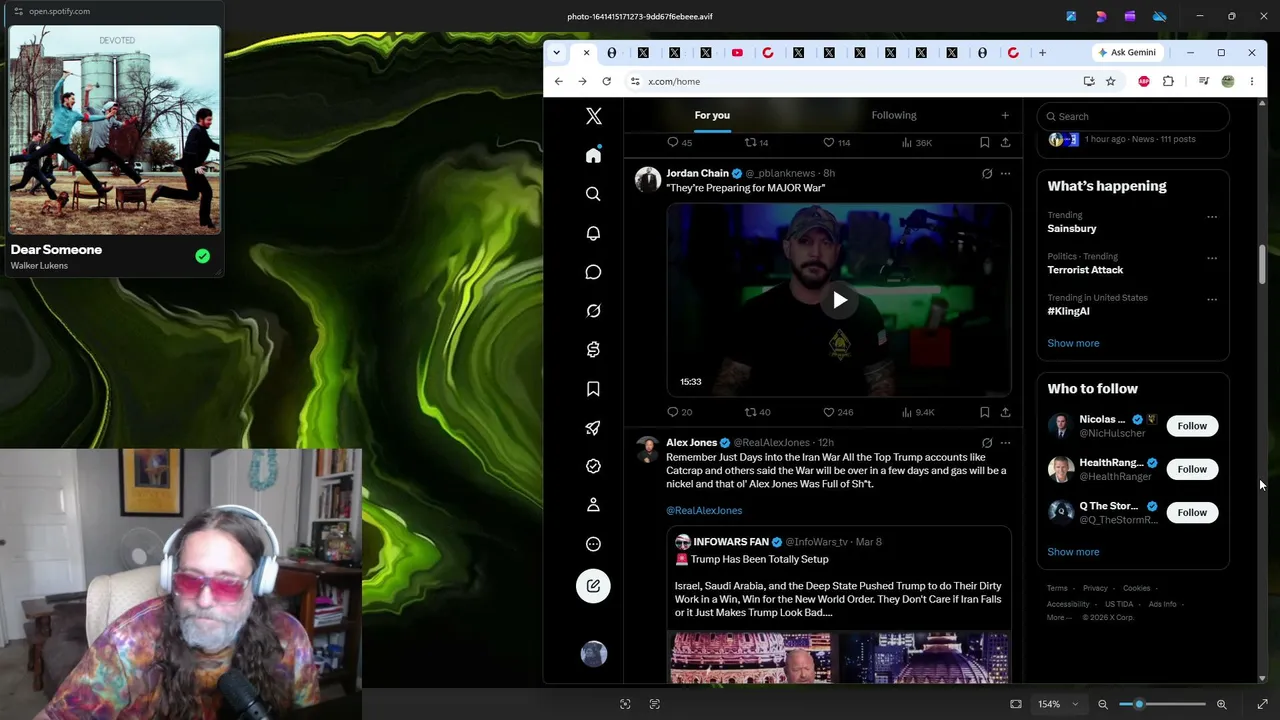Open Profile person icon in X sidebar

tap(593, 505)
